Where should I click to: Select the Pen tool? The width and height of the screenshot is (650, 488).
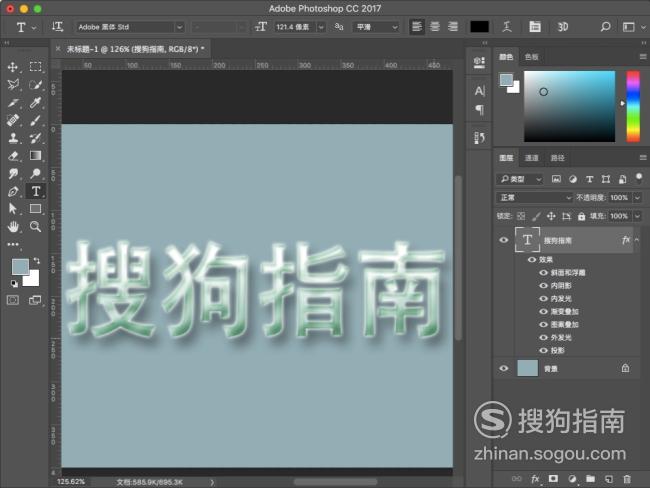click(13, 191)
